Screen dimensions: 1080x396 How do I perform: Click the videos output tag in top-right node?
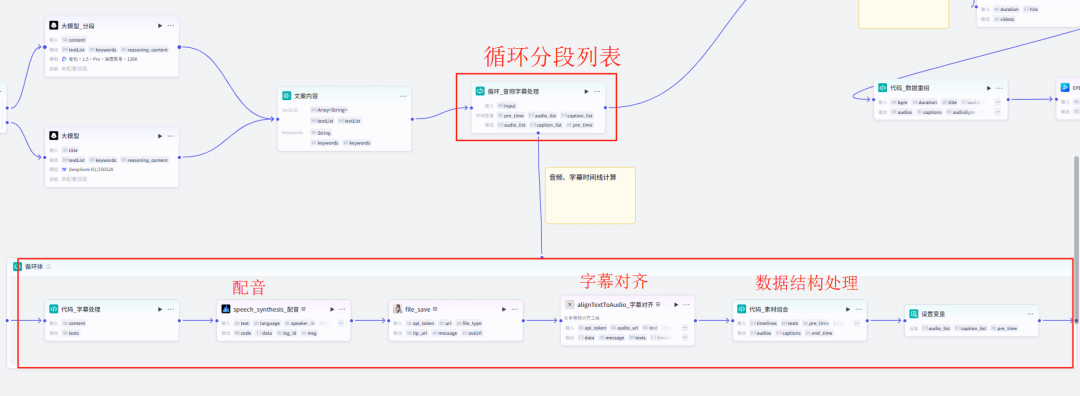(1005, 19)
